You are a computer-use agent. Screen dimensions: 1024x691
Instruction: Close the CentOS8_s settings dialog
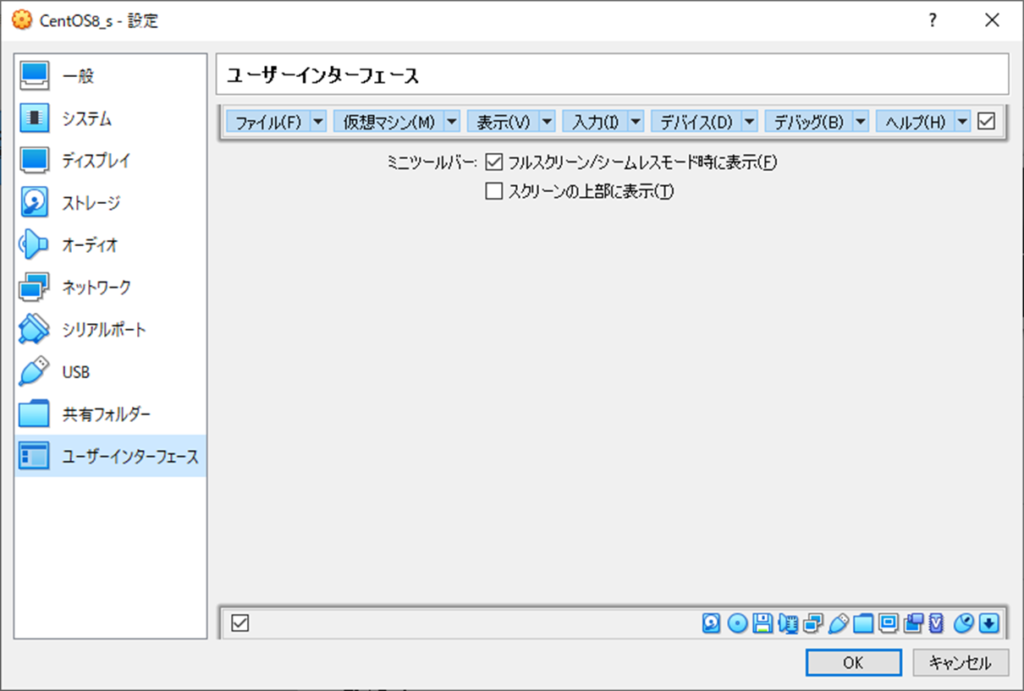[992, 20]
